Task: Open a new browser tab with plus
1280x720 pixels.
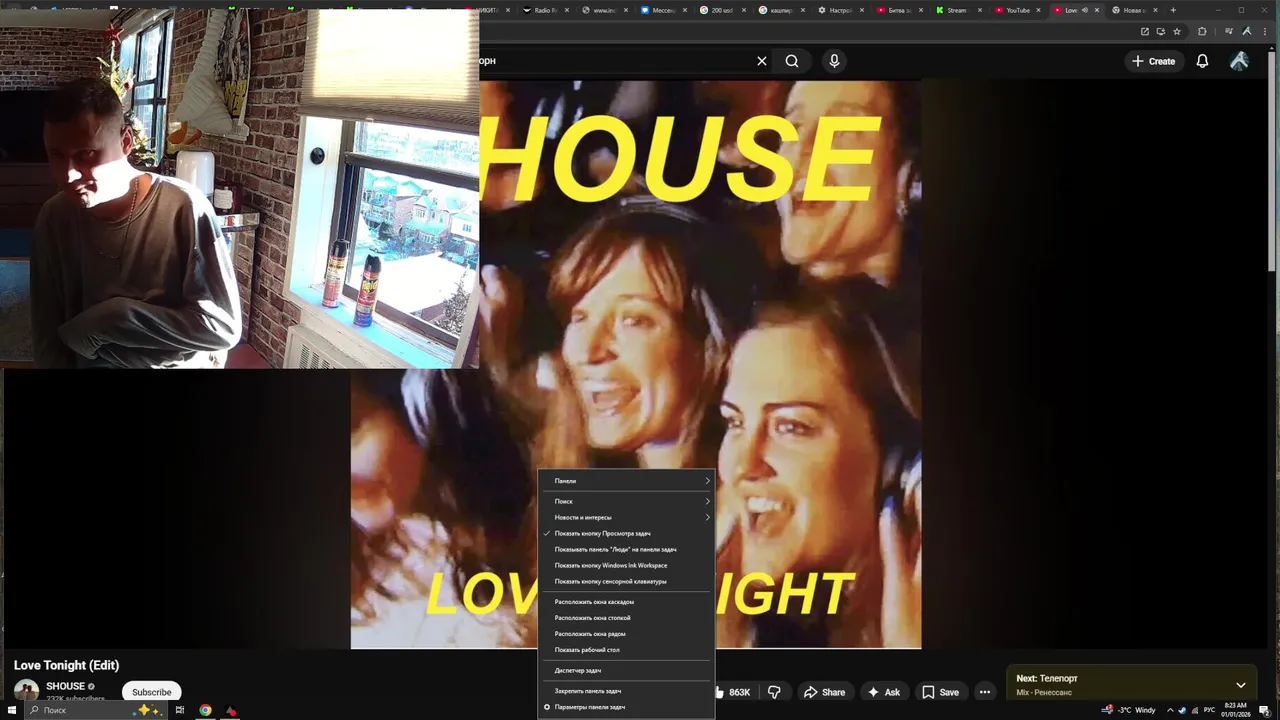Action: (1173, 10)
